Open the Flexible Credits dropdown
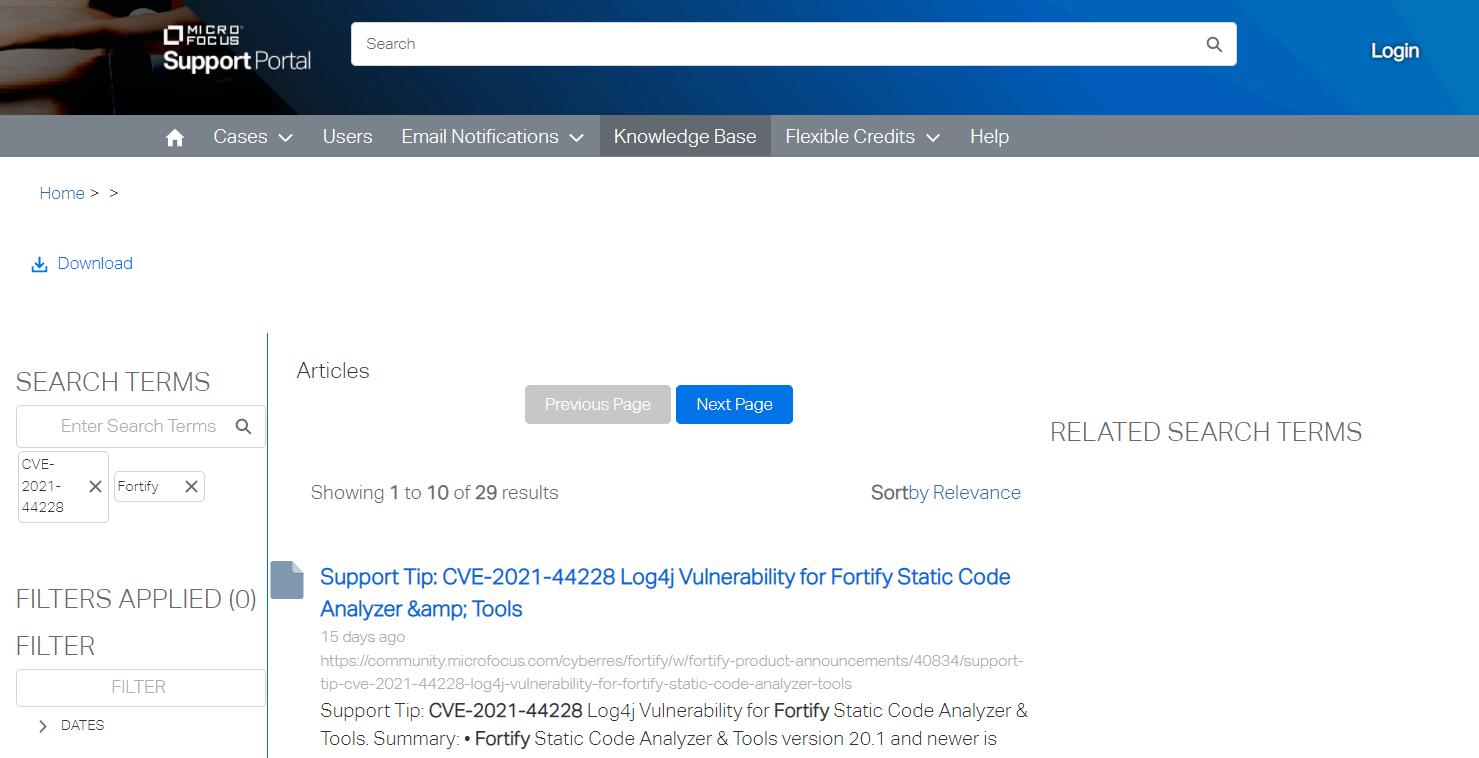 click(x=862, y=137)
